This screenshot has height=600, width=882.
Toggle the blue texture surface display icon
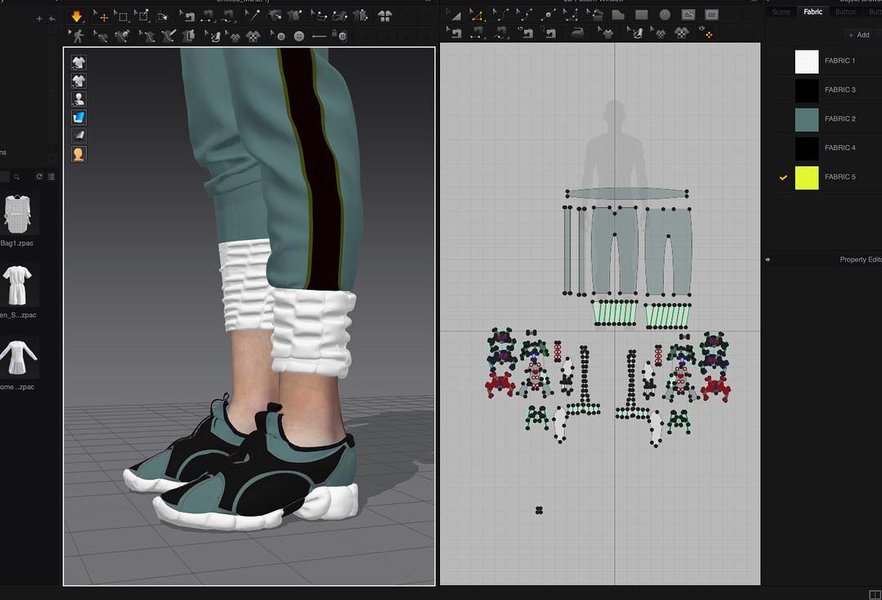78,117
